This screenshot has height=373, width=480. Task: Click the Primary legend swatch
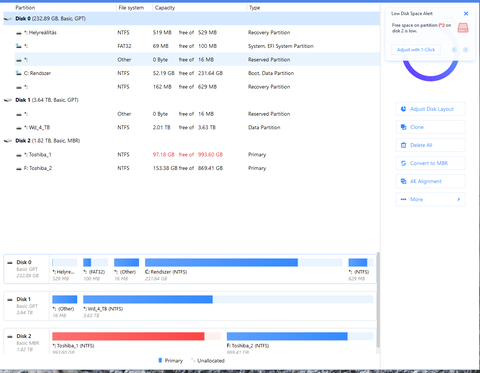click(160, 360)
